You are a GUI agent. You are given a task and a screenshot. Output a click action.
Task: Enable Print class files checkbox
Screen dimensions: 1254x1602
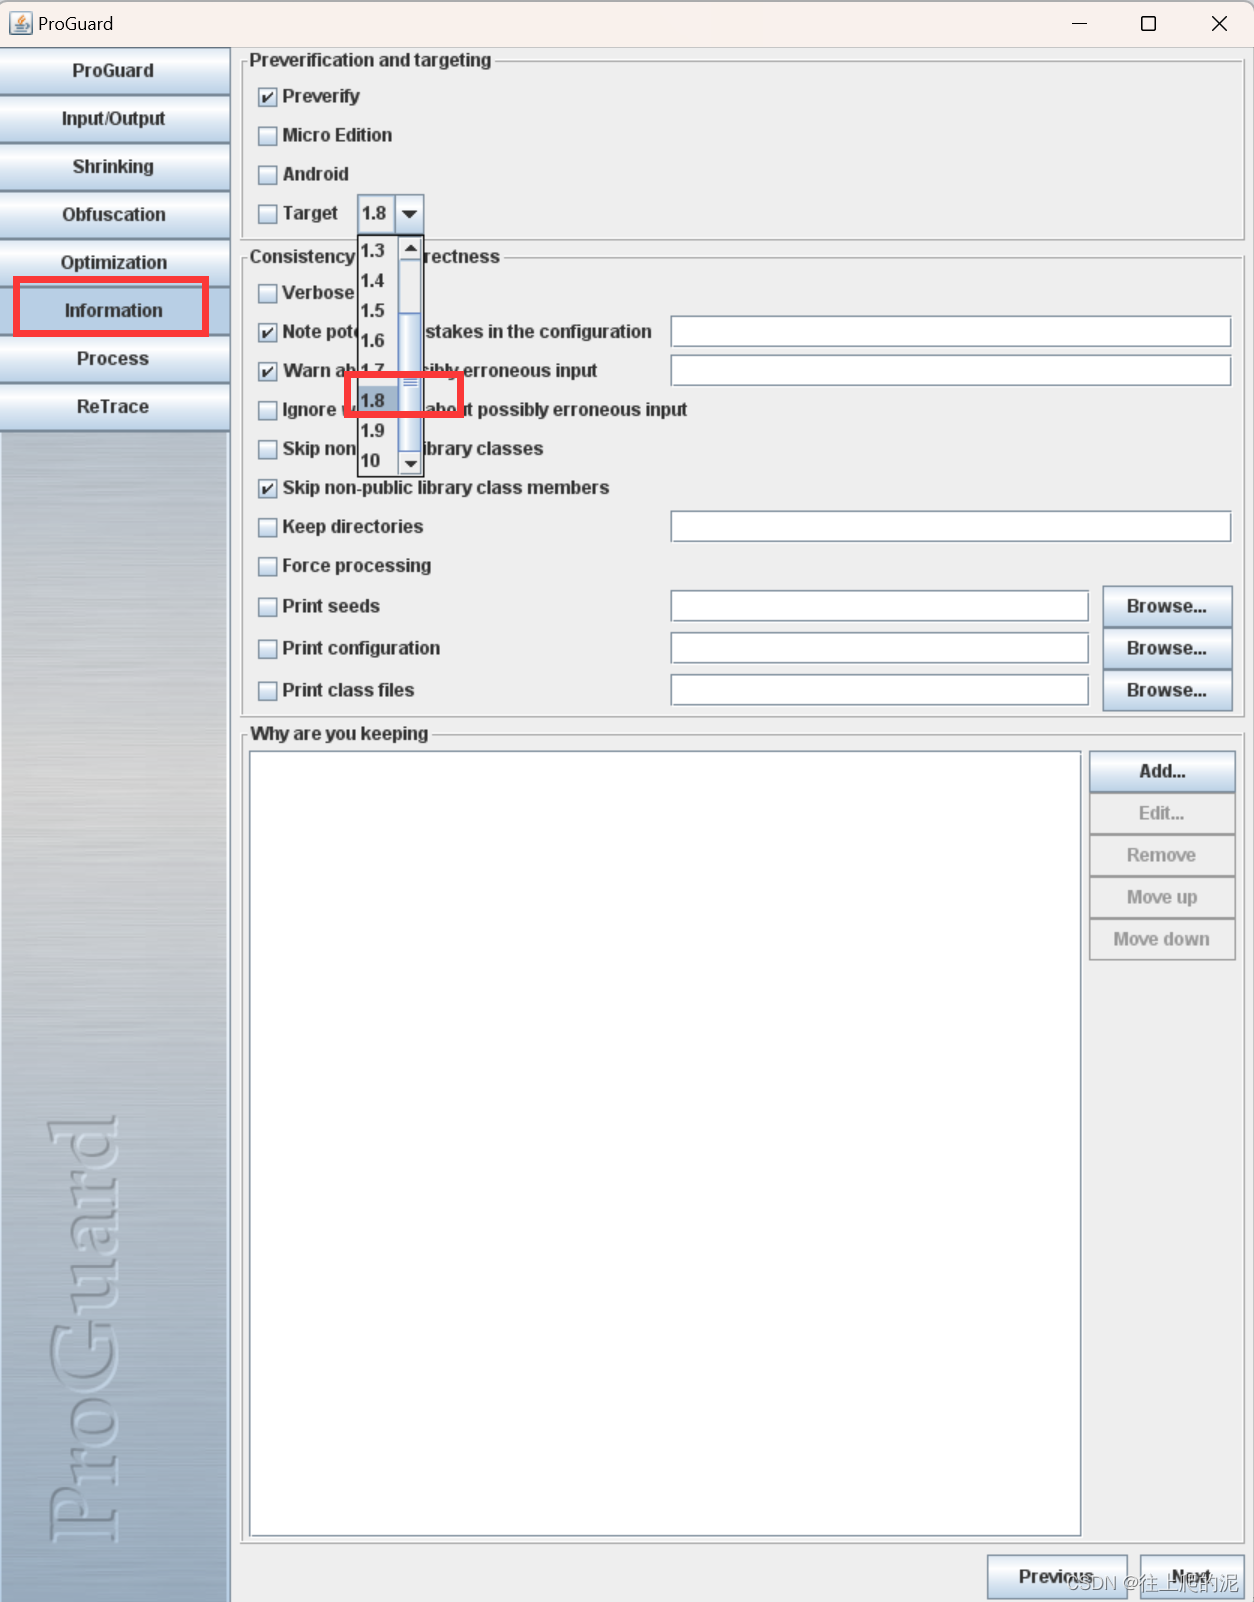267,691
